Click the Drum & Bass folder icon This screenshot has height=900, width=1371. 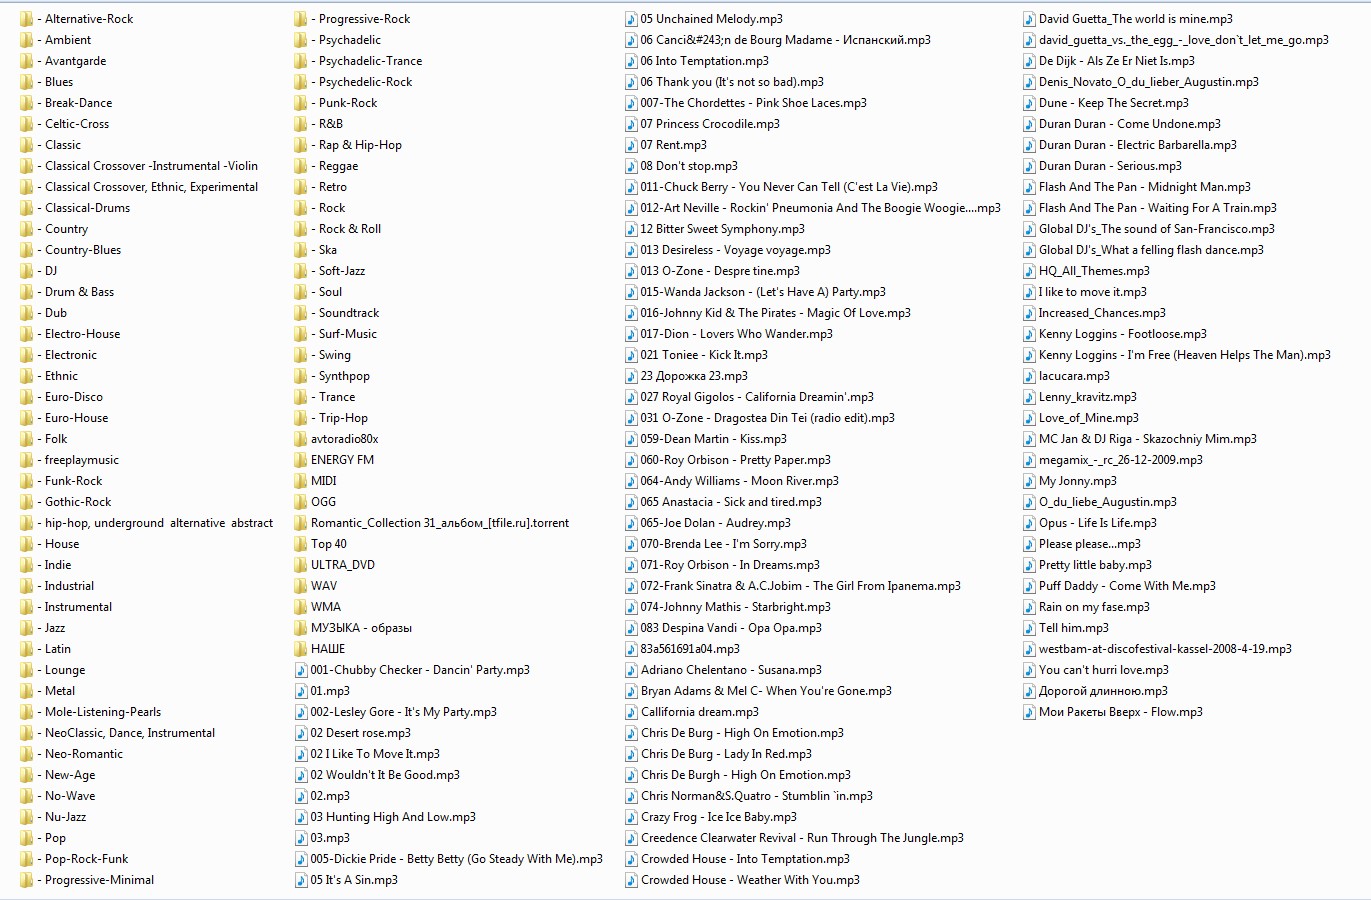[x=26, y=292]
